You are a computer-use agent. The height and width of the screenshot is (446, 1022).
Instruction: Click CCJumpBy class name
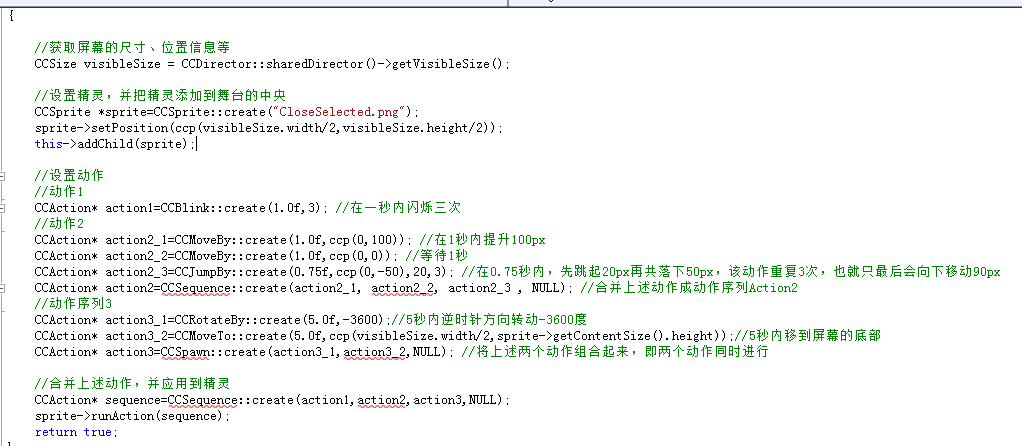(205, 272)
